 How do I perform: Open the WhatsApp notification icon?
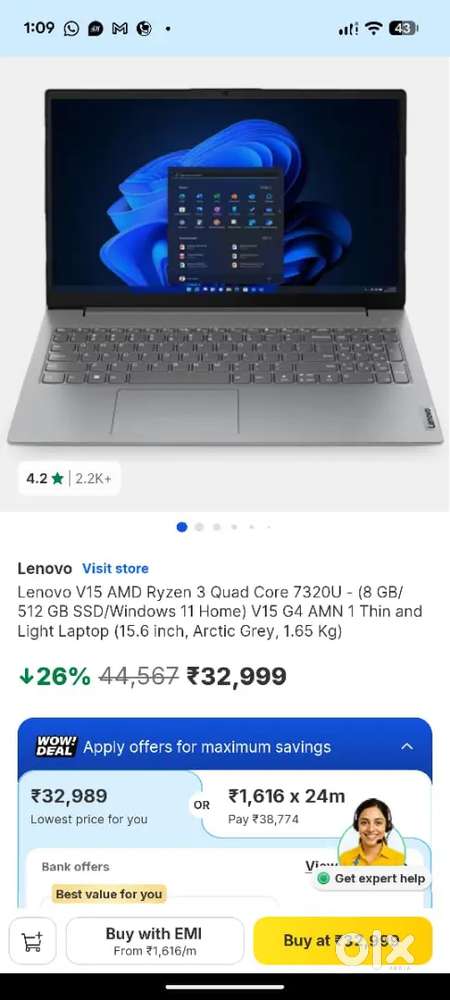72,29
